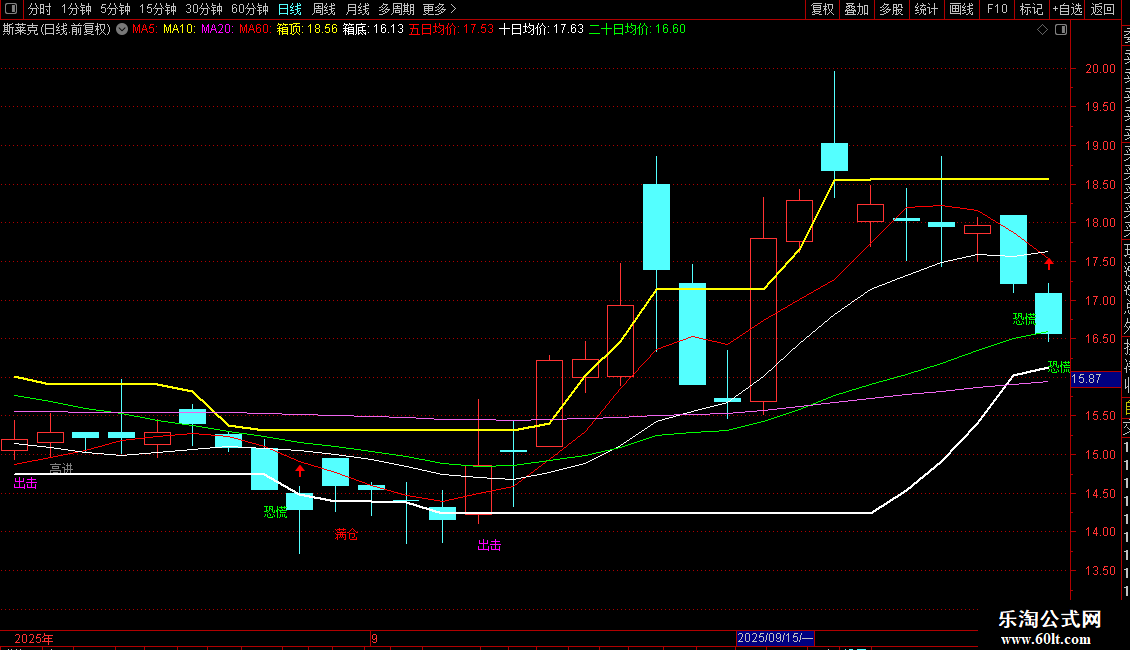Click the MA20 indicator label

217,29
